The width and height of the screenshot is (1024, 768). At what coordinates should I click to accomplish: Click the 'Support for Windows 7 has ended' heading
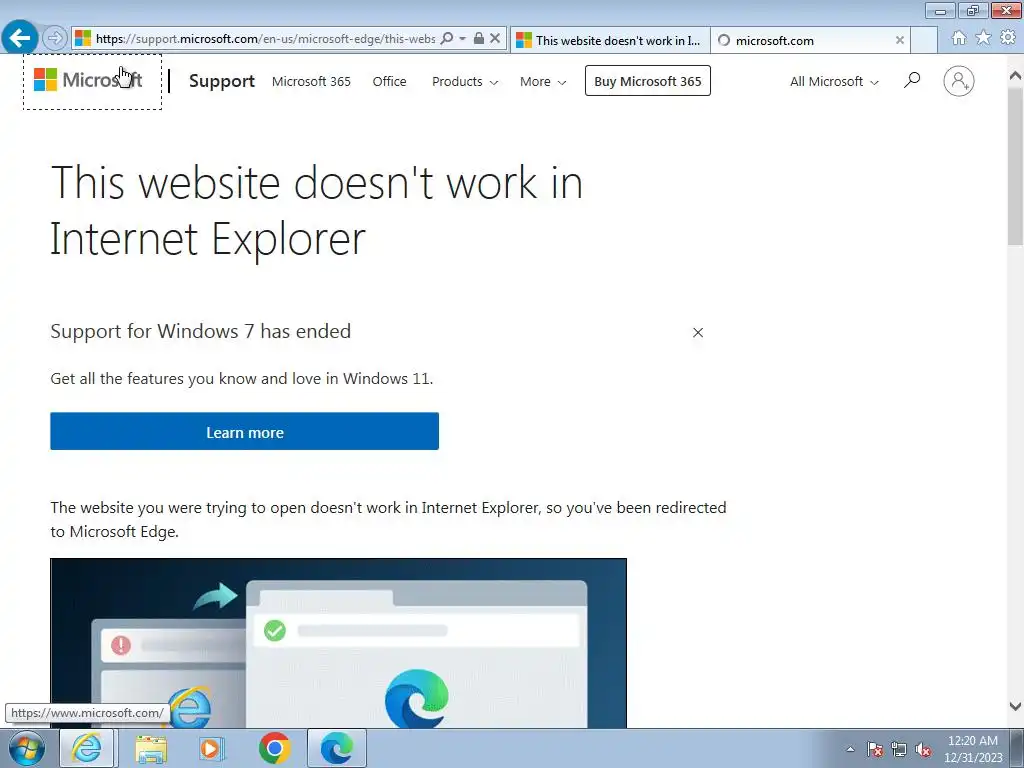pyautogui.click(x=200, y=331)
